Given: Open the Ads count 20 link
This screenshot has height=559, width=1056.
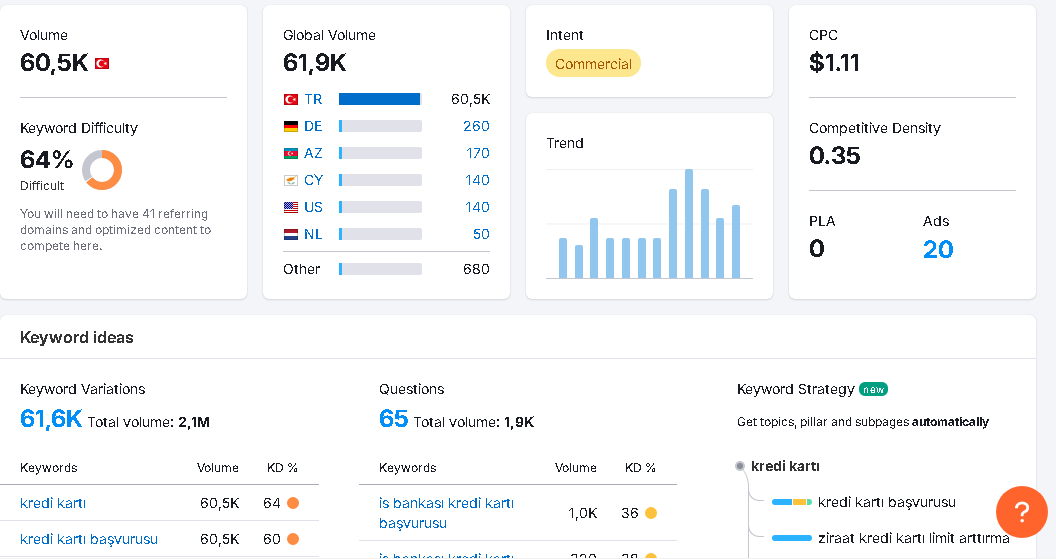Looking at the screenshot, I should coord(938,250).
